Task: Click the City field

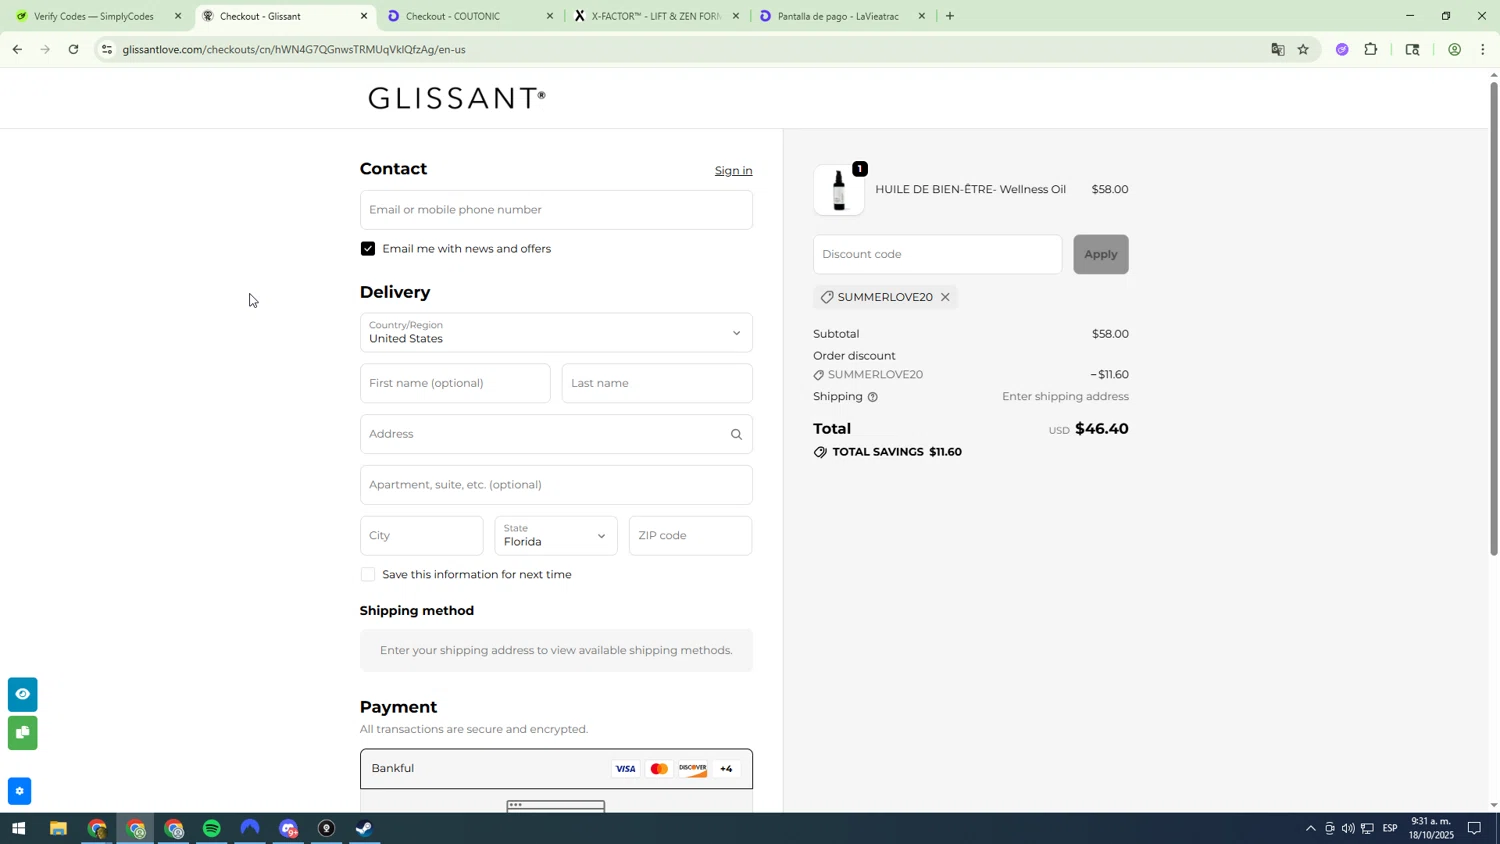Action: click(x=421, y=536)
